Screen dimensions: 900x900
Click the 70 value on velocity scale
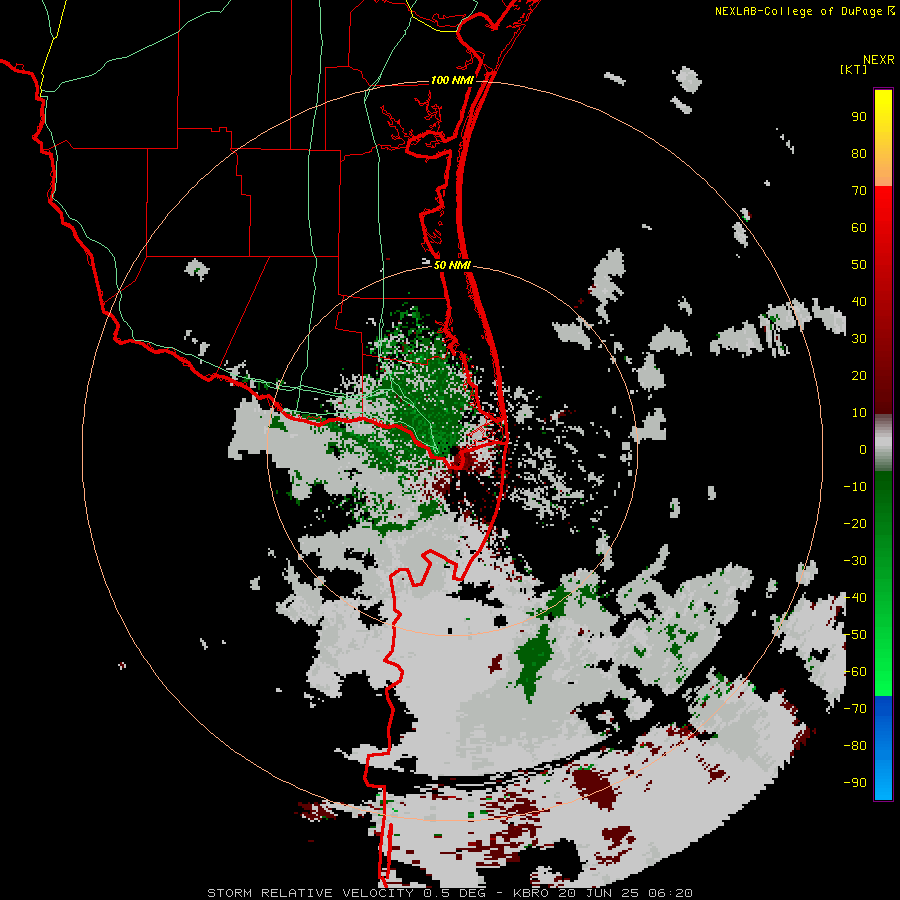859,191
